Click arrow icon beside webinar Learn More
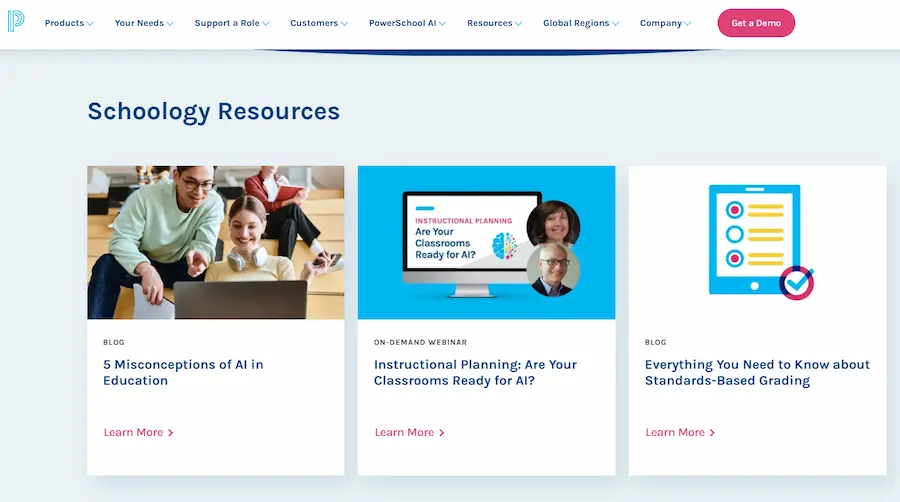Screen dimensions: 900x502 441,433
